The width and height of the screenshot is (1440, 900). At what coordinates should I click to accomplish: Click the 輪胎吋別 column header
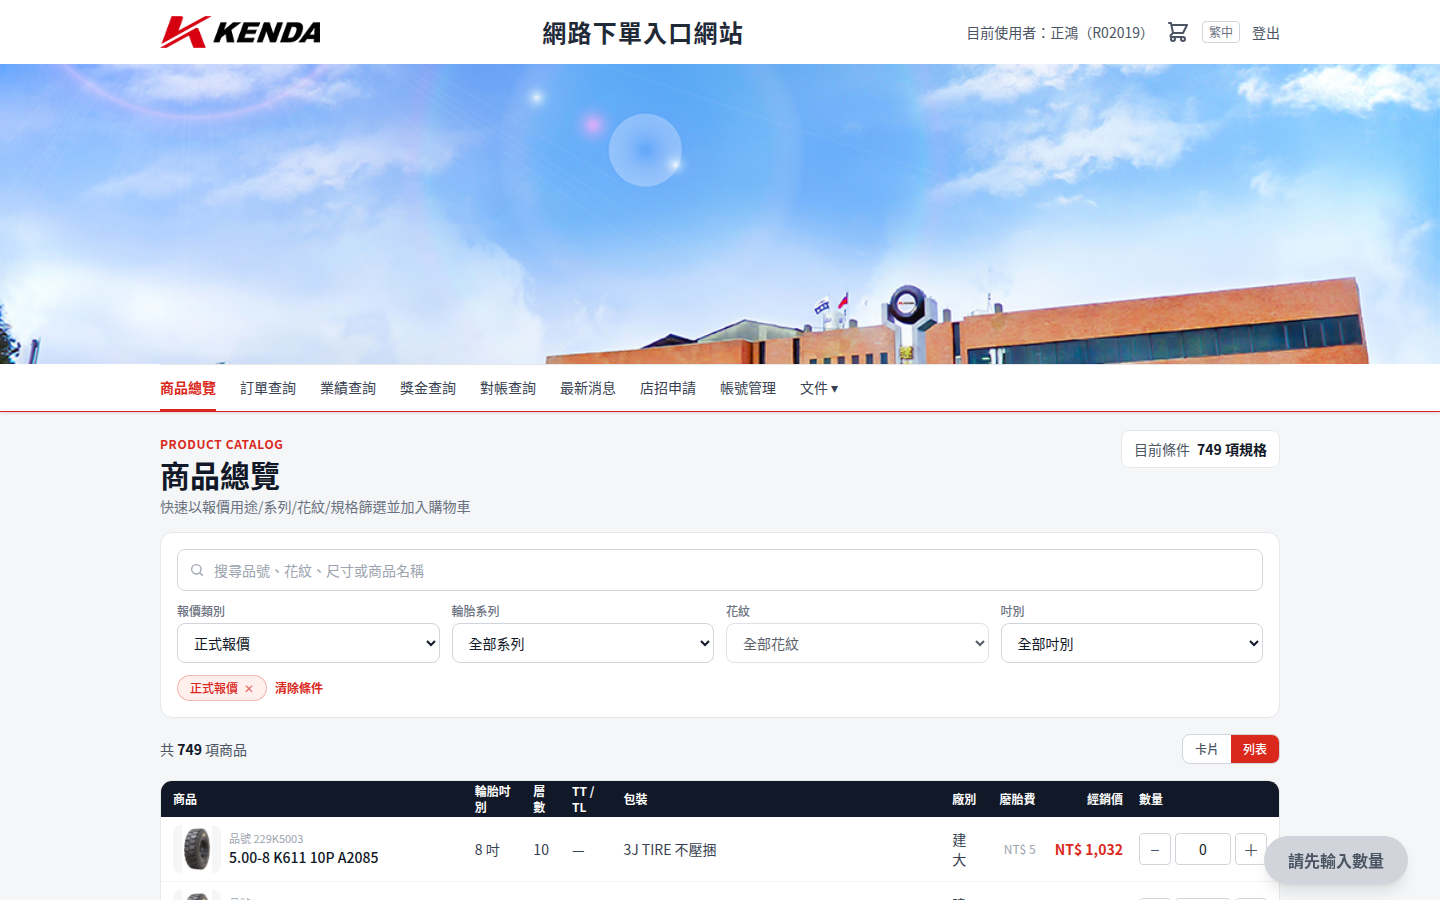coord(493,799)
